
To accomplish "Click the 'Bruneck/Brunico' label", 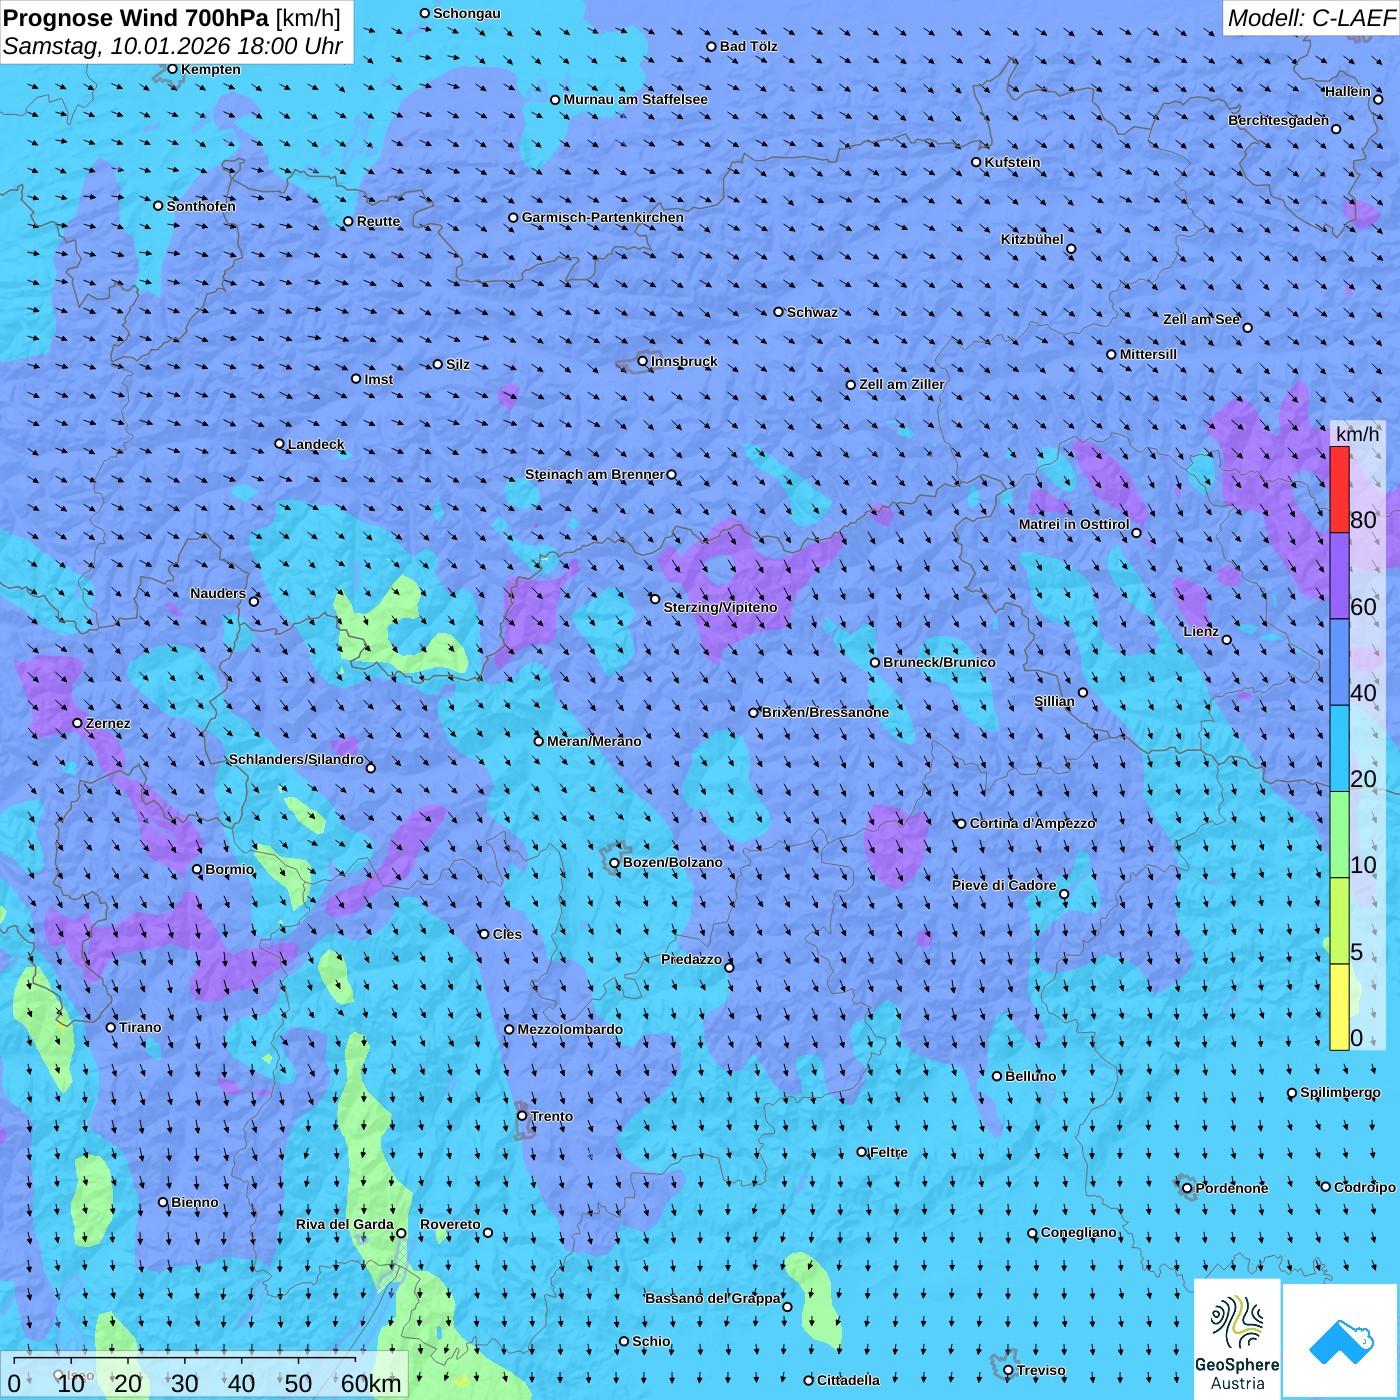I will (939, 662).
